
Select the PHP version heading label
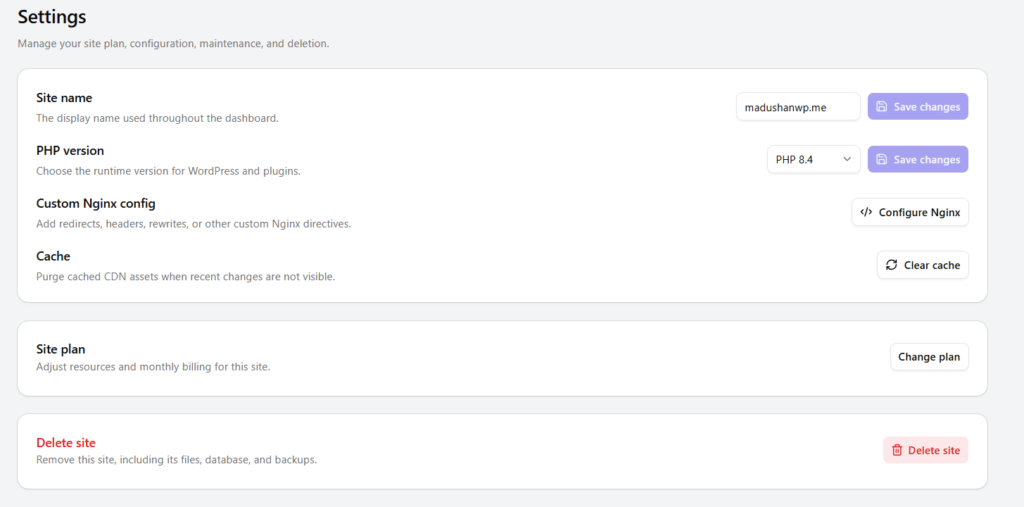click(70, 151)
